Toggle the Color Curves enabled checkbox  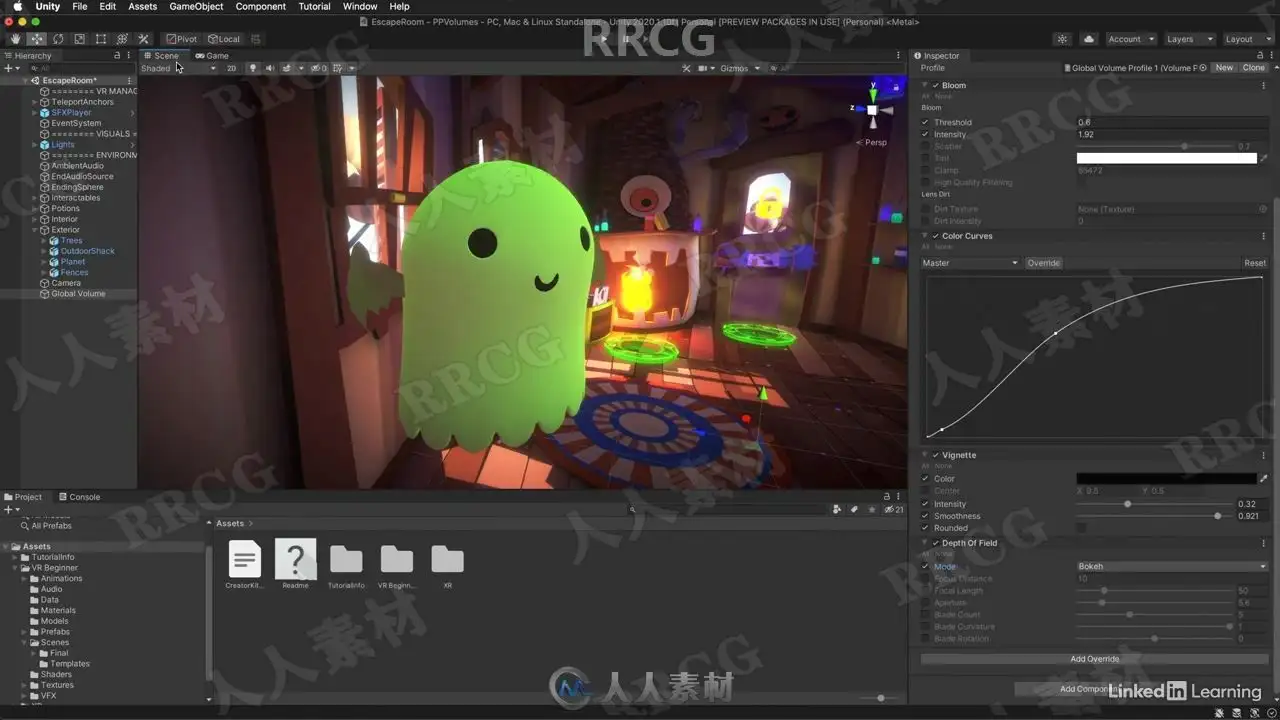[936, 237]
